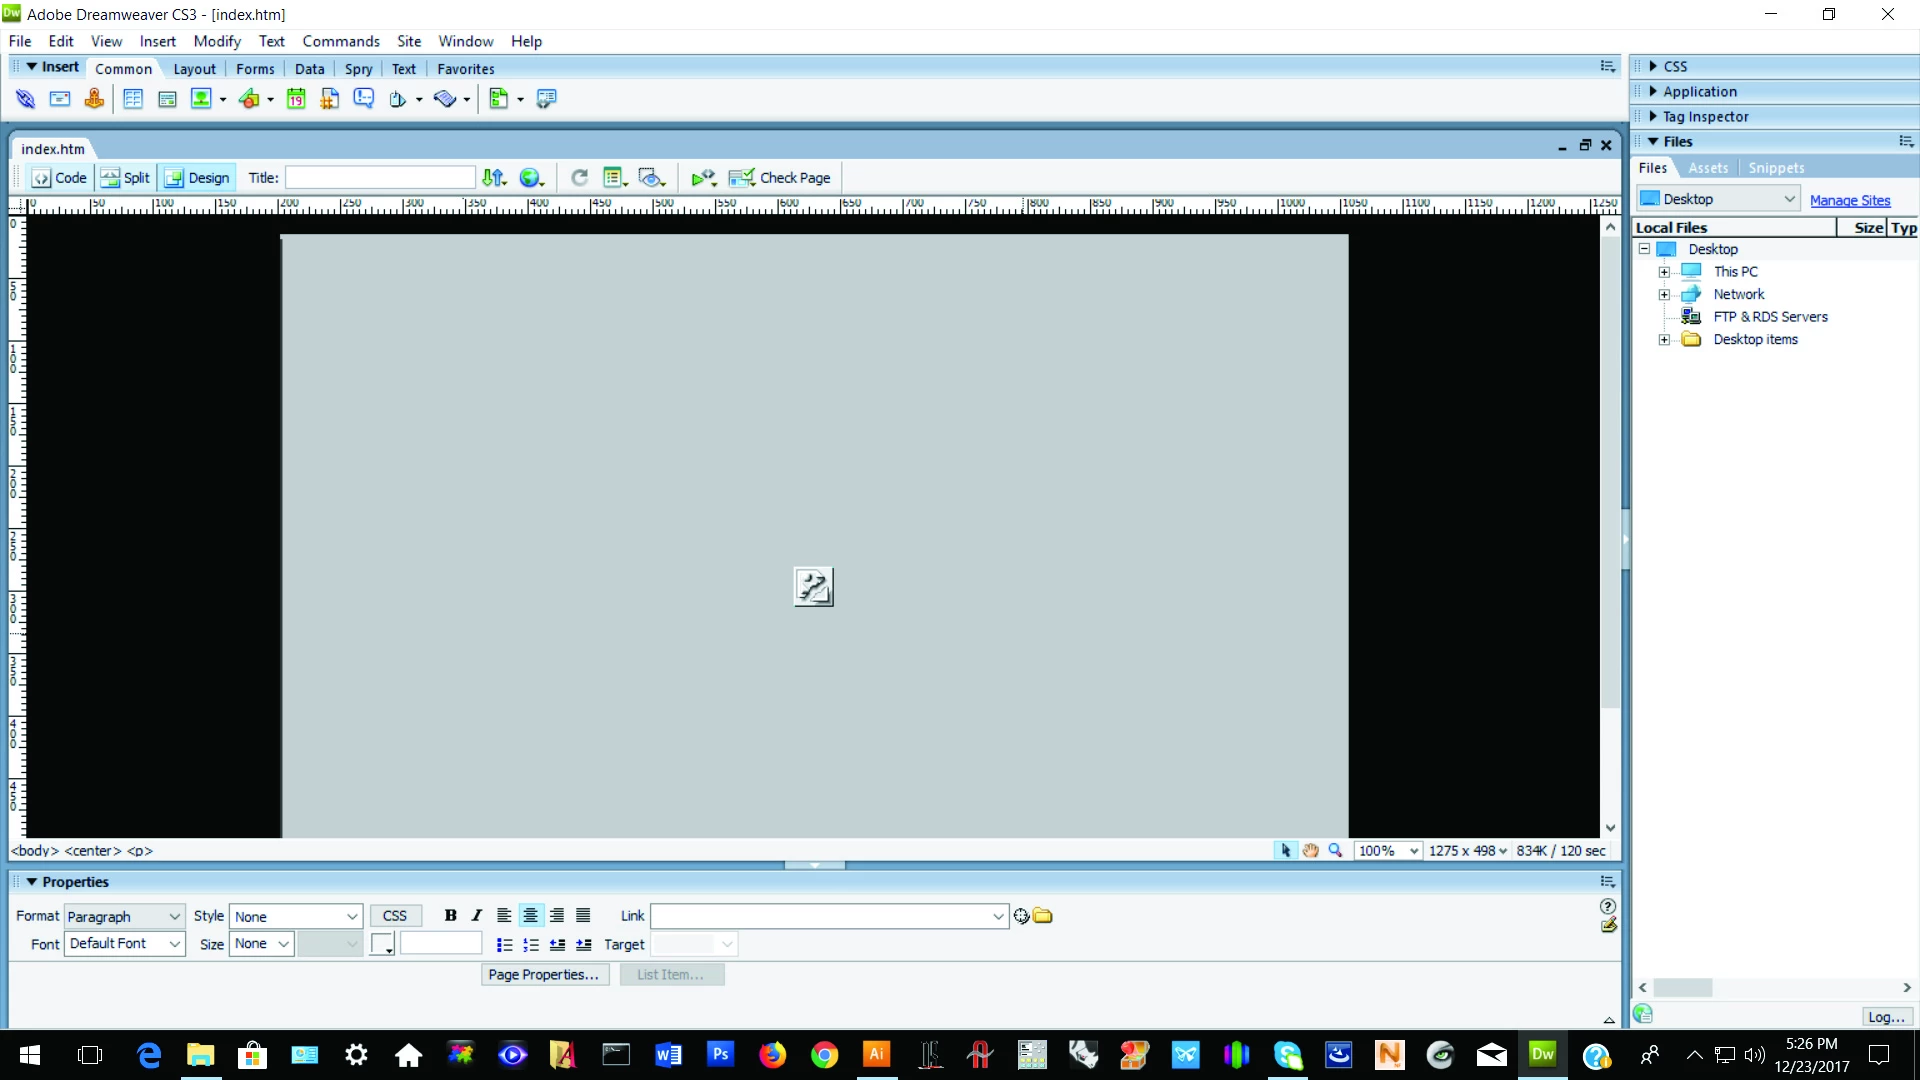The image size is (1920, 1080).
Task: Open the Commands menu
Action: click(340, 41)
